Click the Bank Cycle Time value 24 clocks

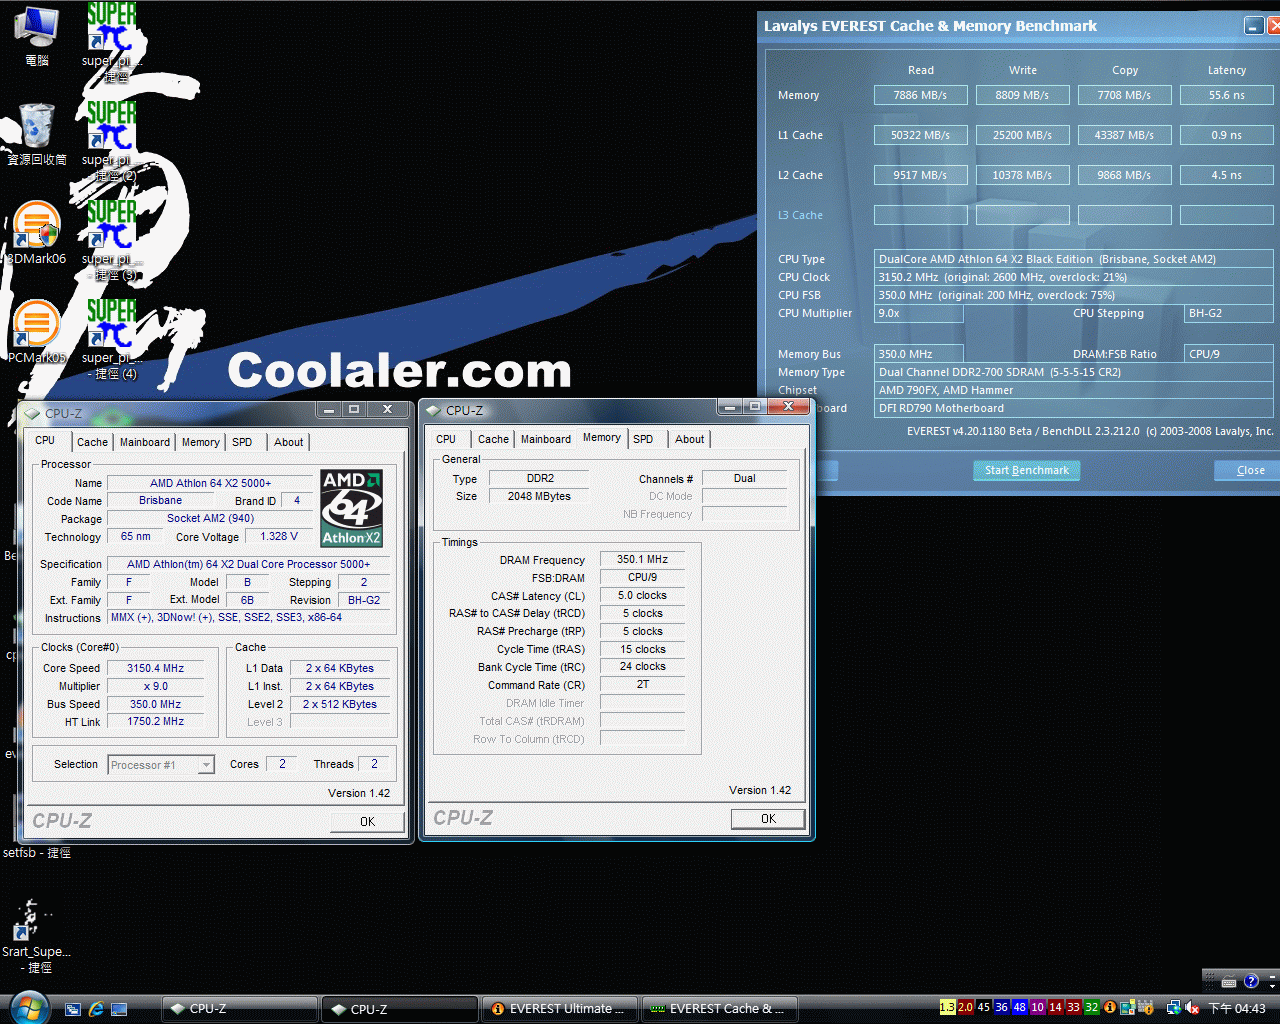tap(642, 667)
